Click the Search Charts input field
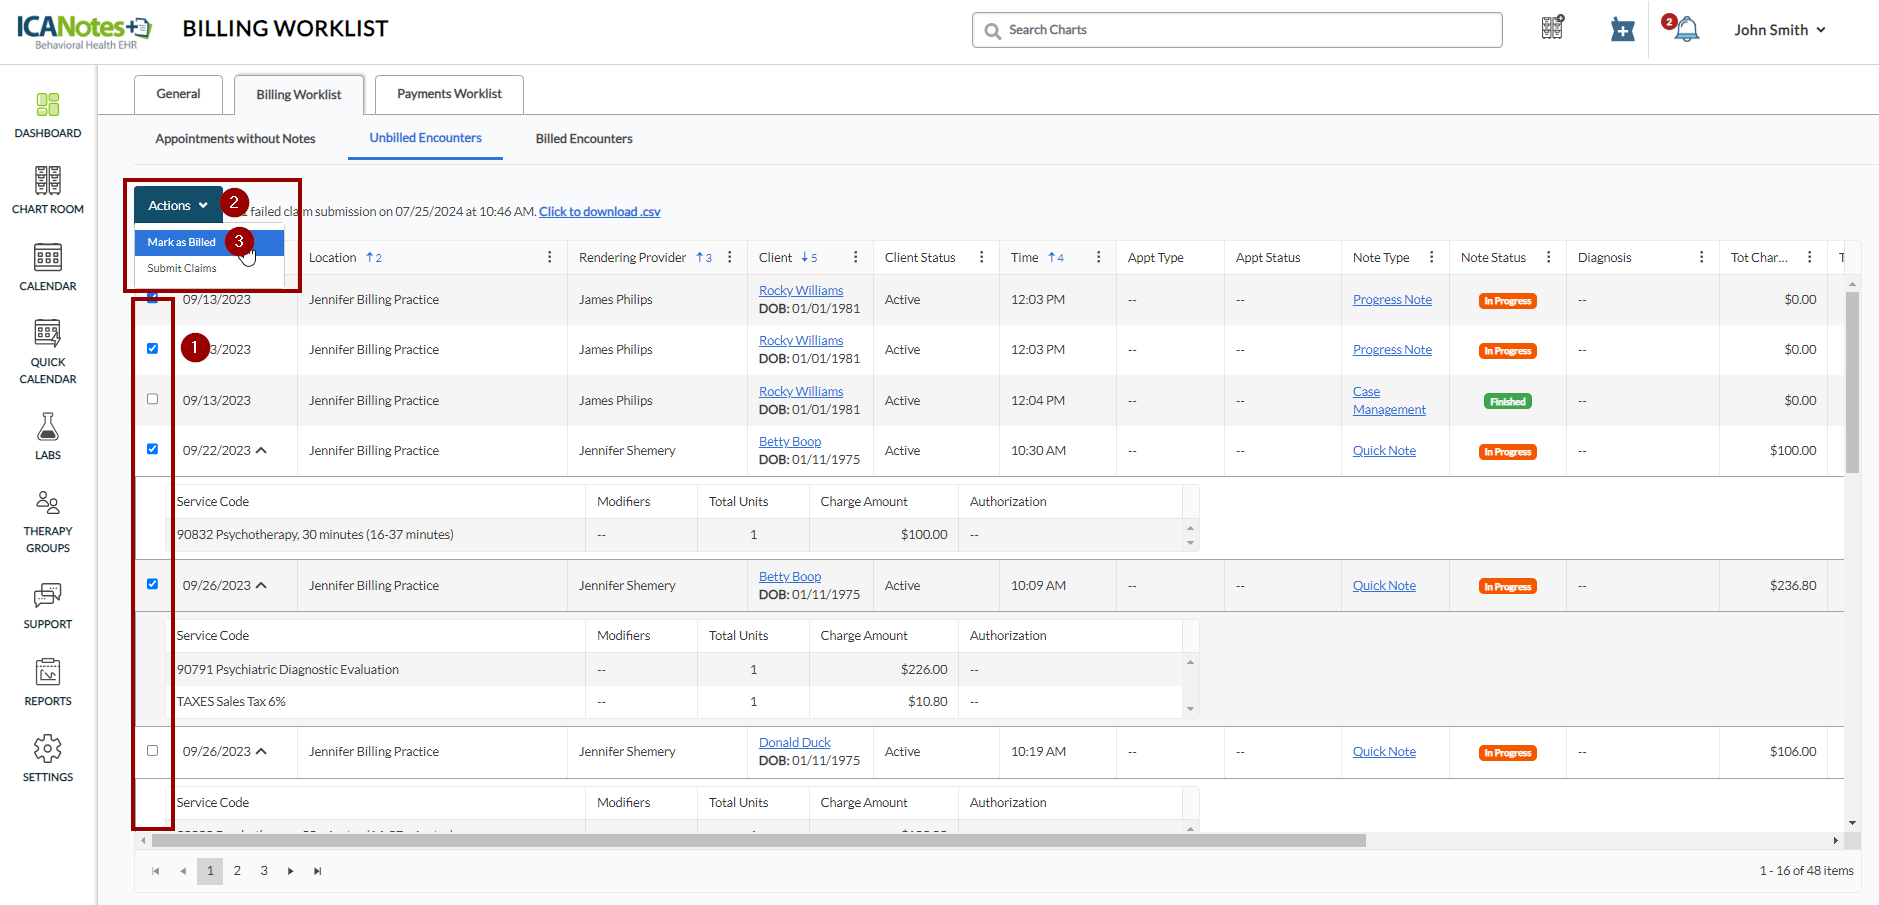 coord(1237,30)
